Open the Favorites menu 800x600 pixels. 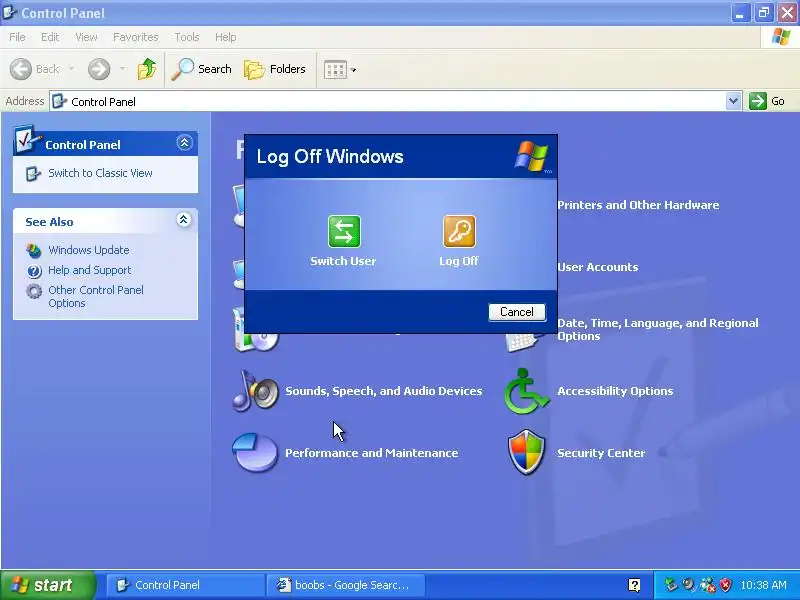[x=136, y=37]
